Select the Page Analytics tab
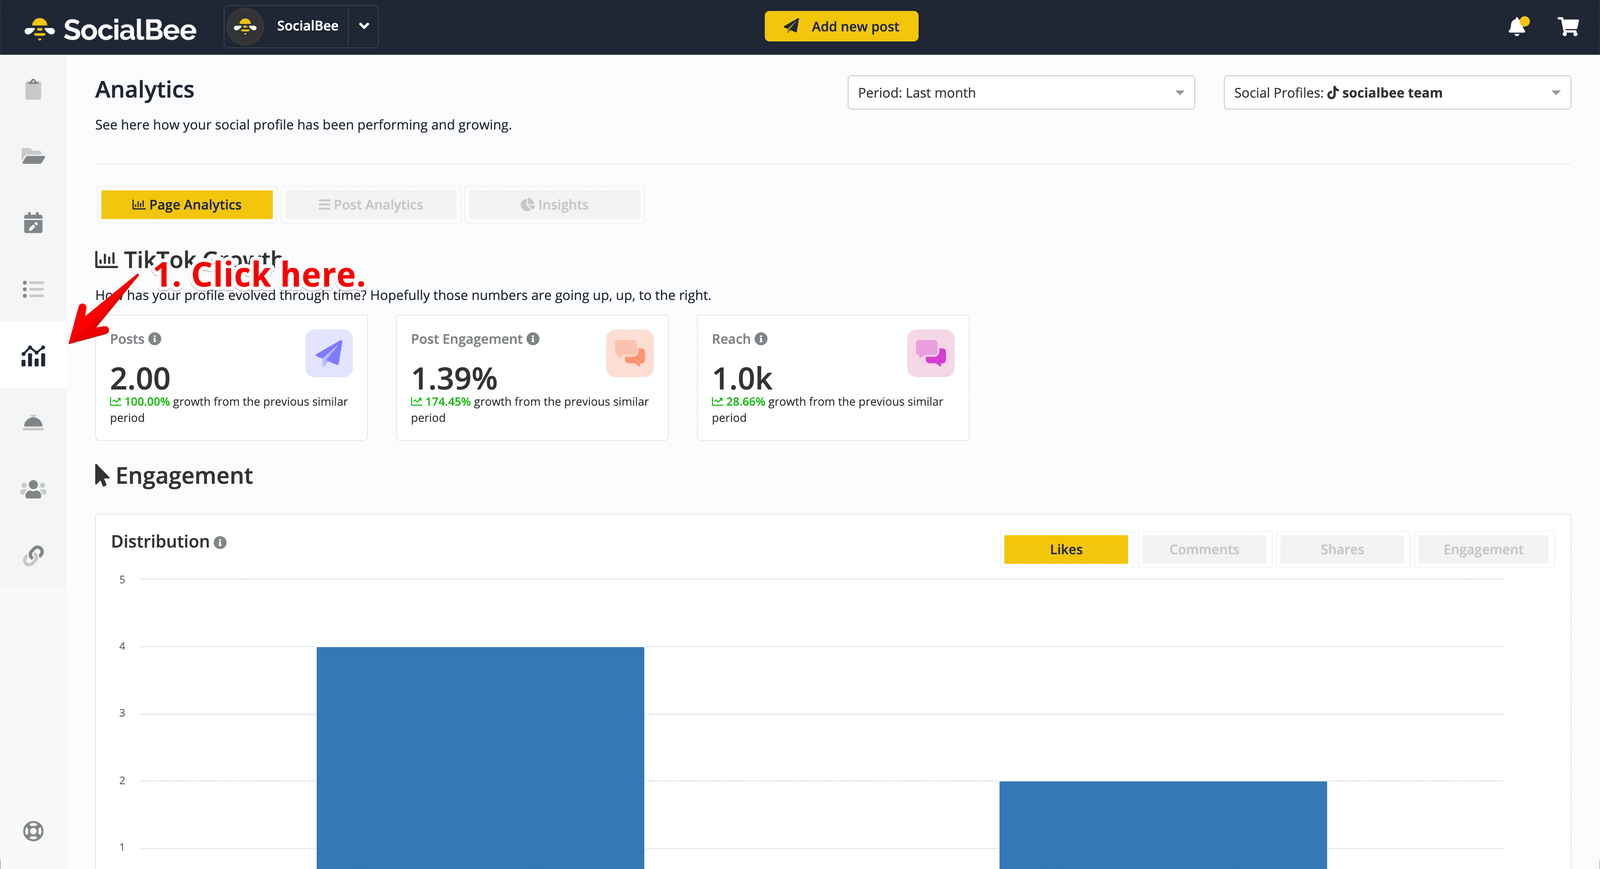Viewport: 1600px width, 869px height. pyautogui.click(x=187, y=205)
